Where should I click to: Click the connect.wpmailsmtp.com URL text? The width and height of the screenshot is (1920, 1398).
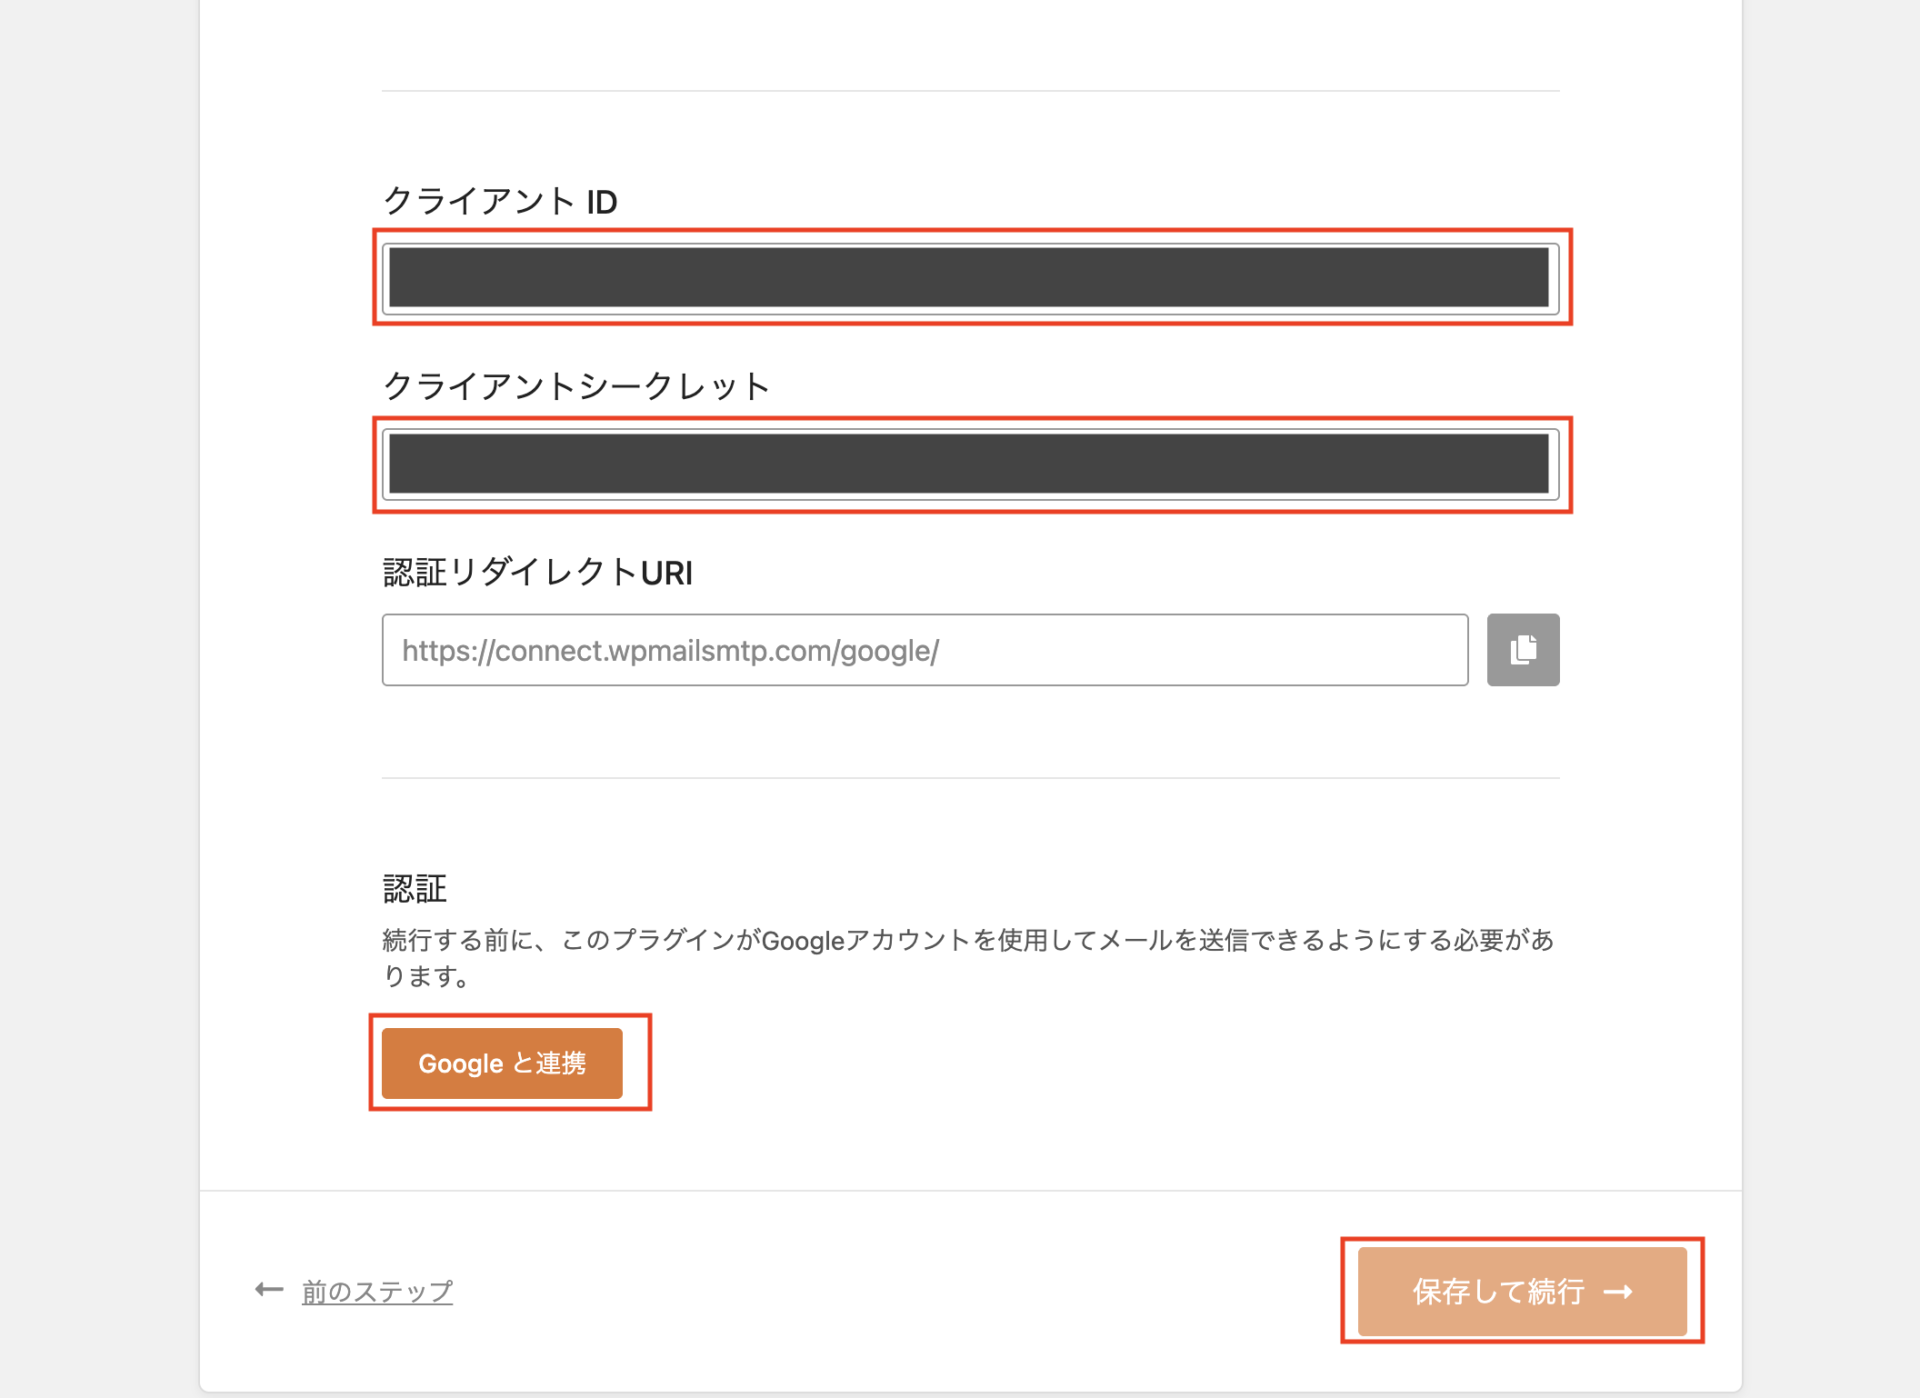click(x=670, y=651)
